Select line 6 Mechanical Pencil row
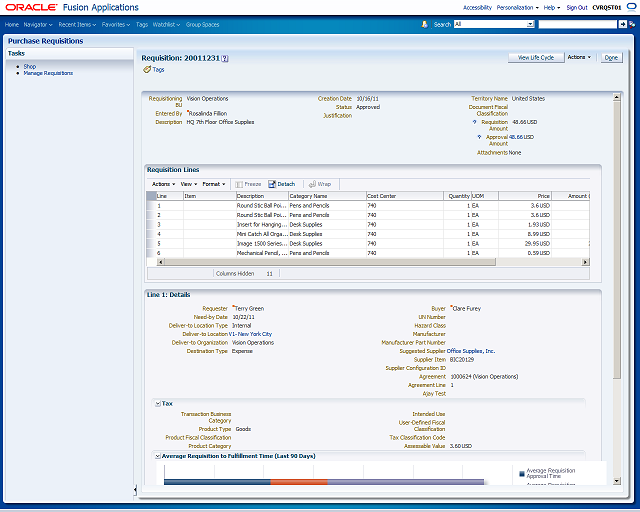The width and height of the screenshot is (640, 512). point(368,253)
